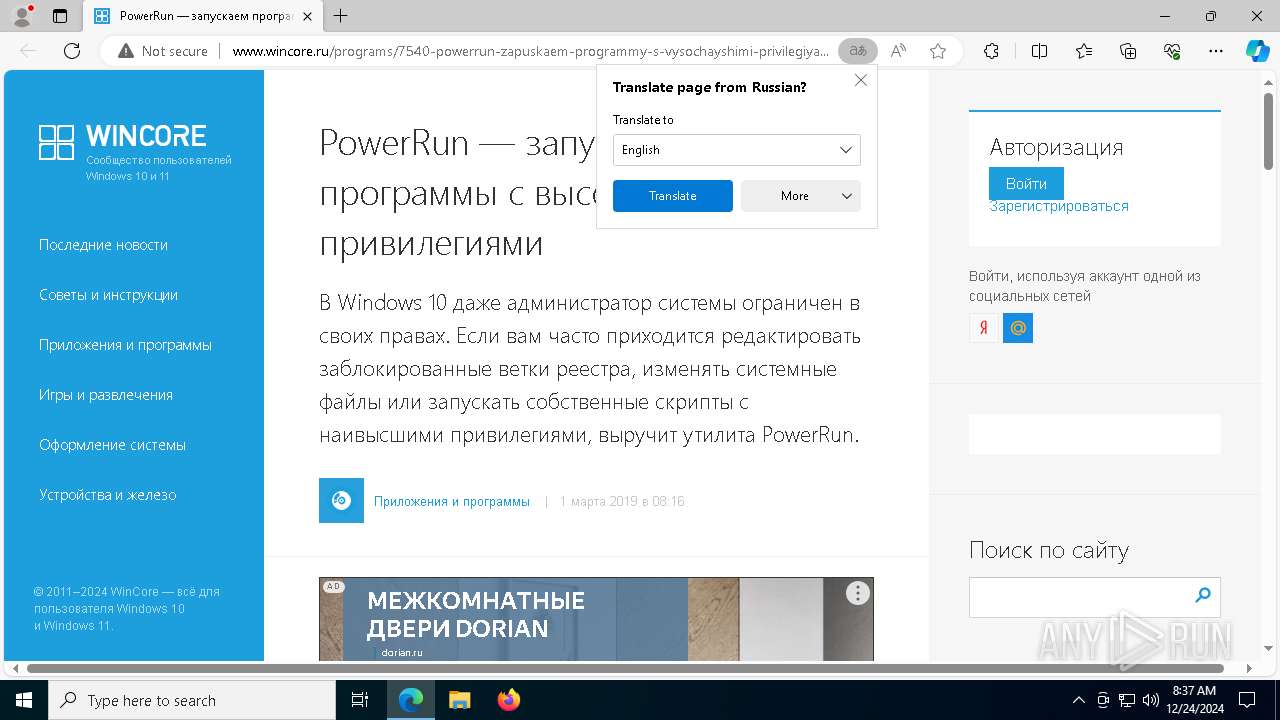Click the Translate button
This screenshot has width=1280, height=720.
[x=672, y=196]
